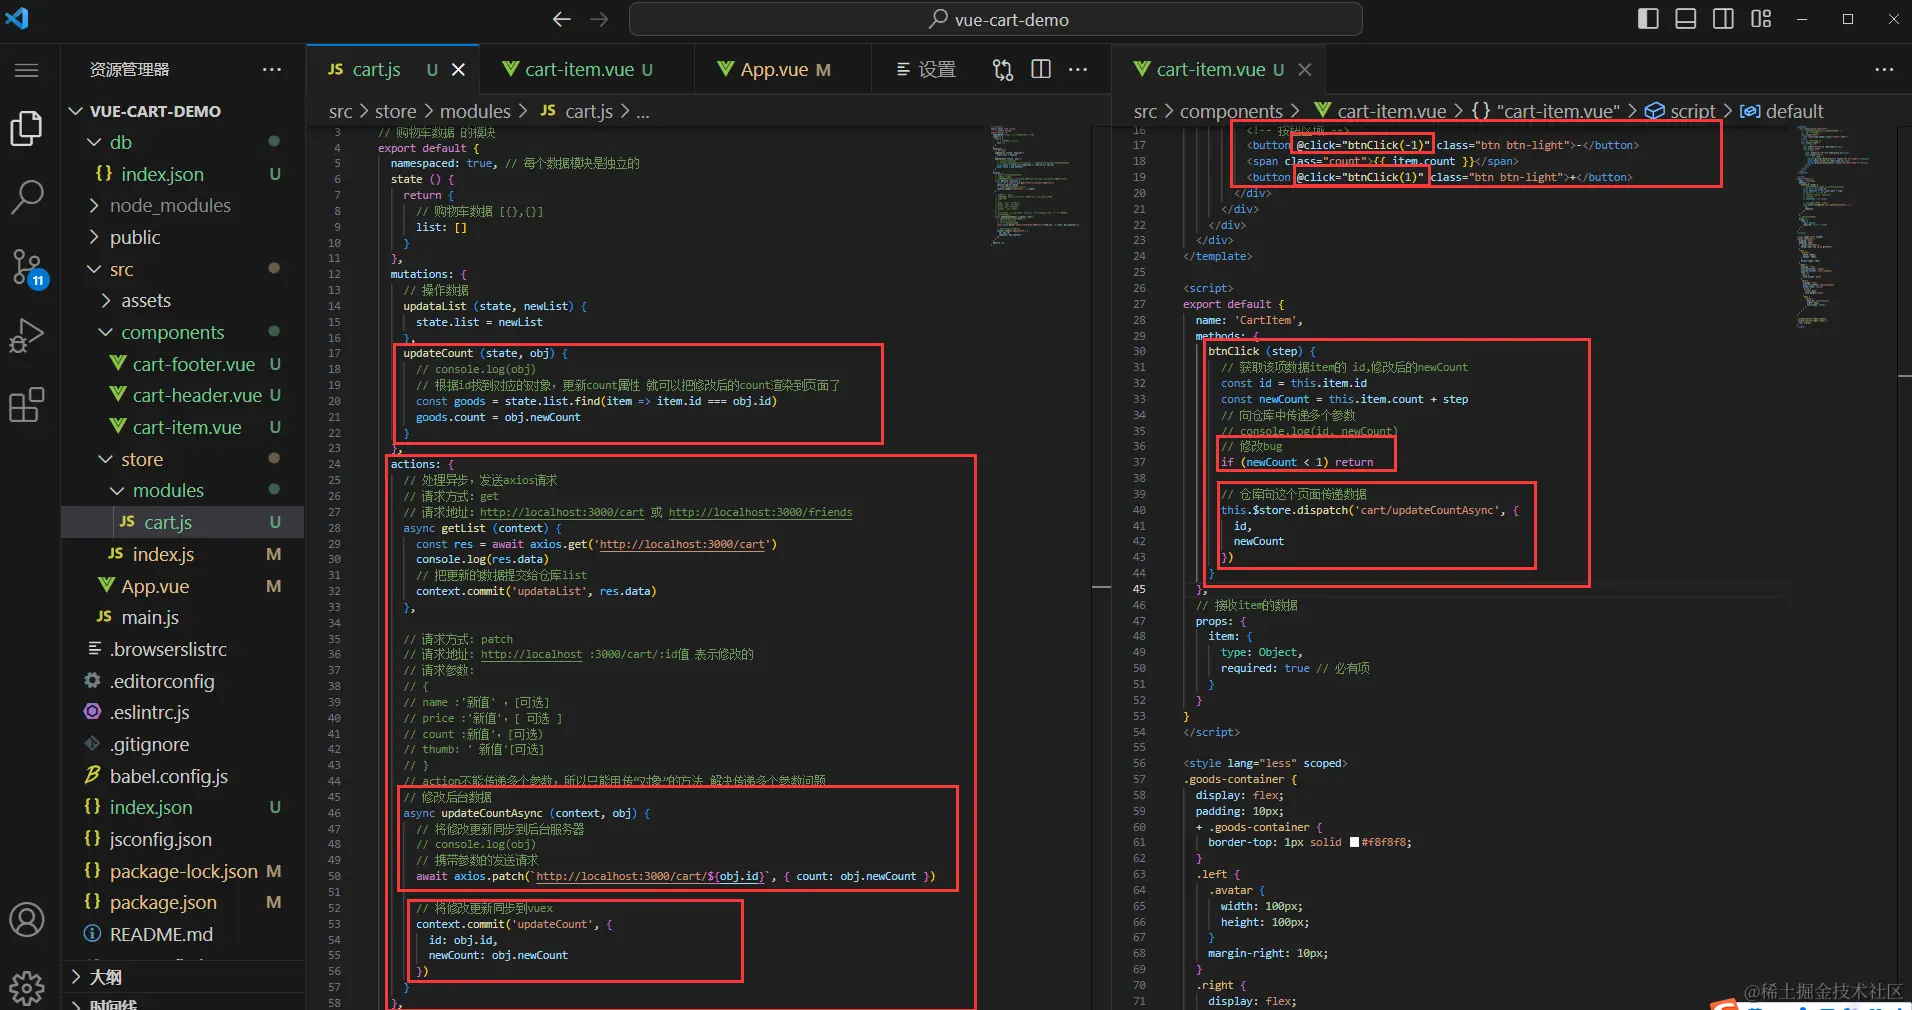Open the hamburger application menu
Image resolution: width=1912 pixels, height=1010 pixels.
click(x=27, y=70)
